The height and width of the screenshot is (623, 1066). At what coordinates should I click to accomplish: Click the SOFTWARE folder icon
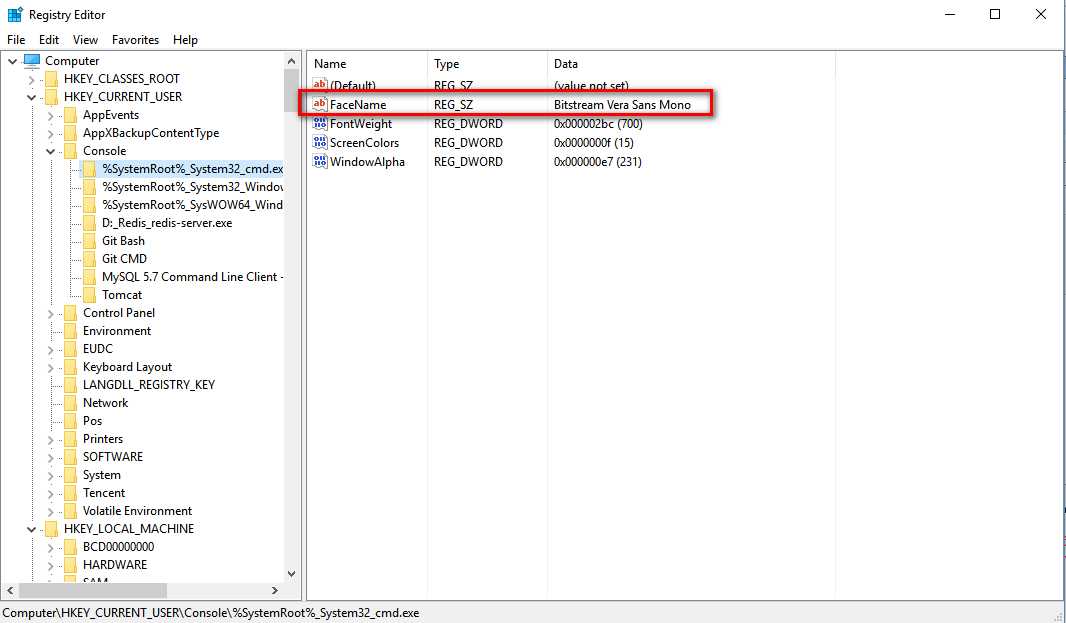(x=70, y=456)
